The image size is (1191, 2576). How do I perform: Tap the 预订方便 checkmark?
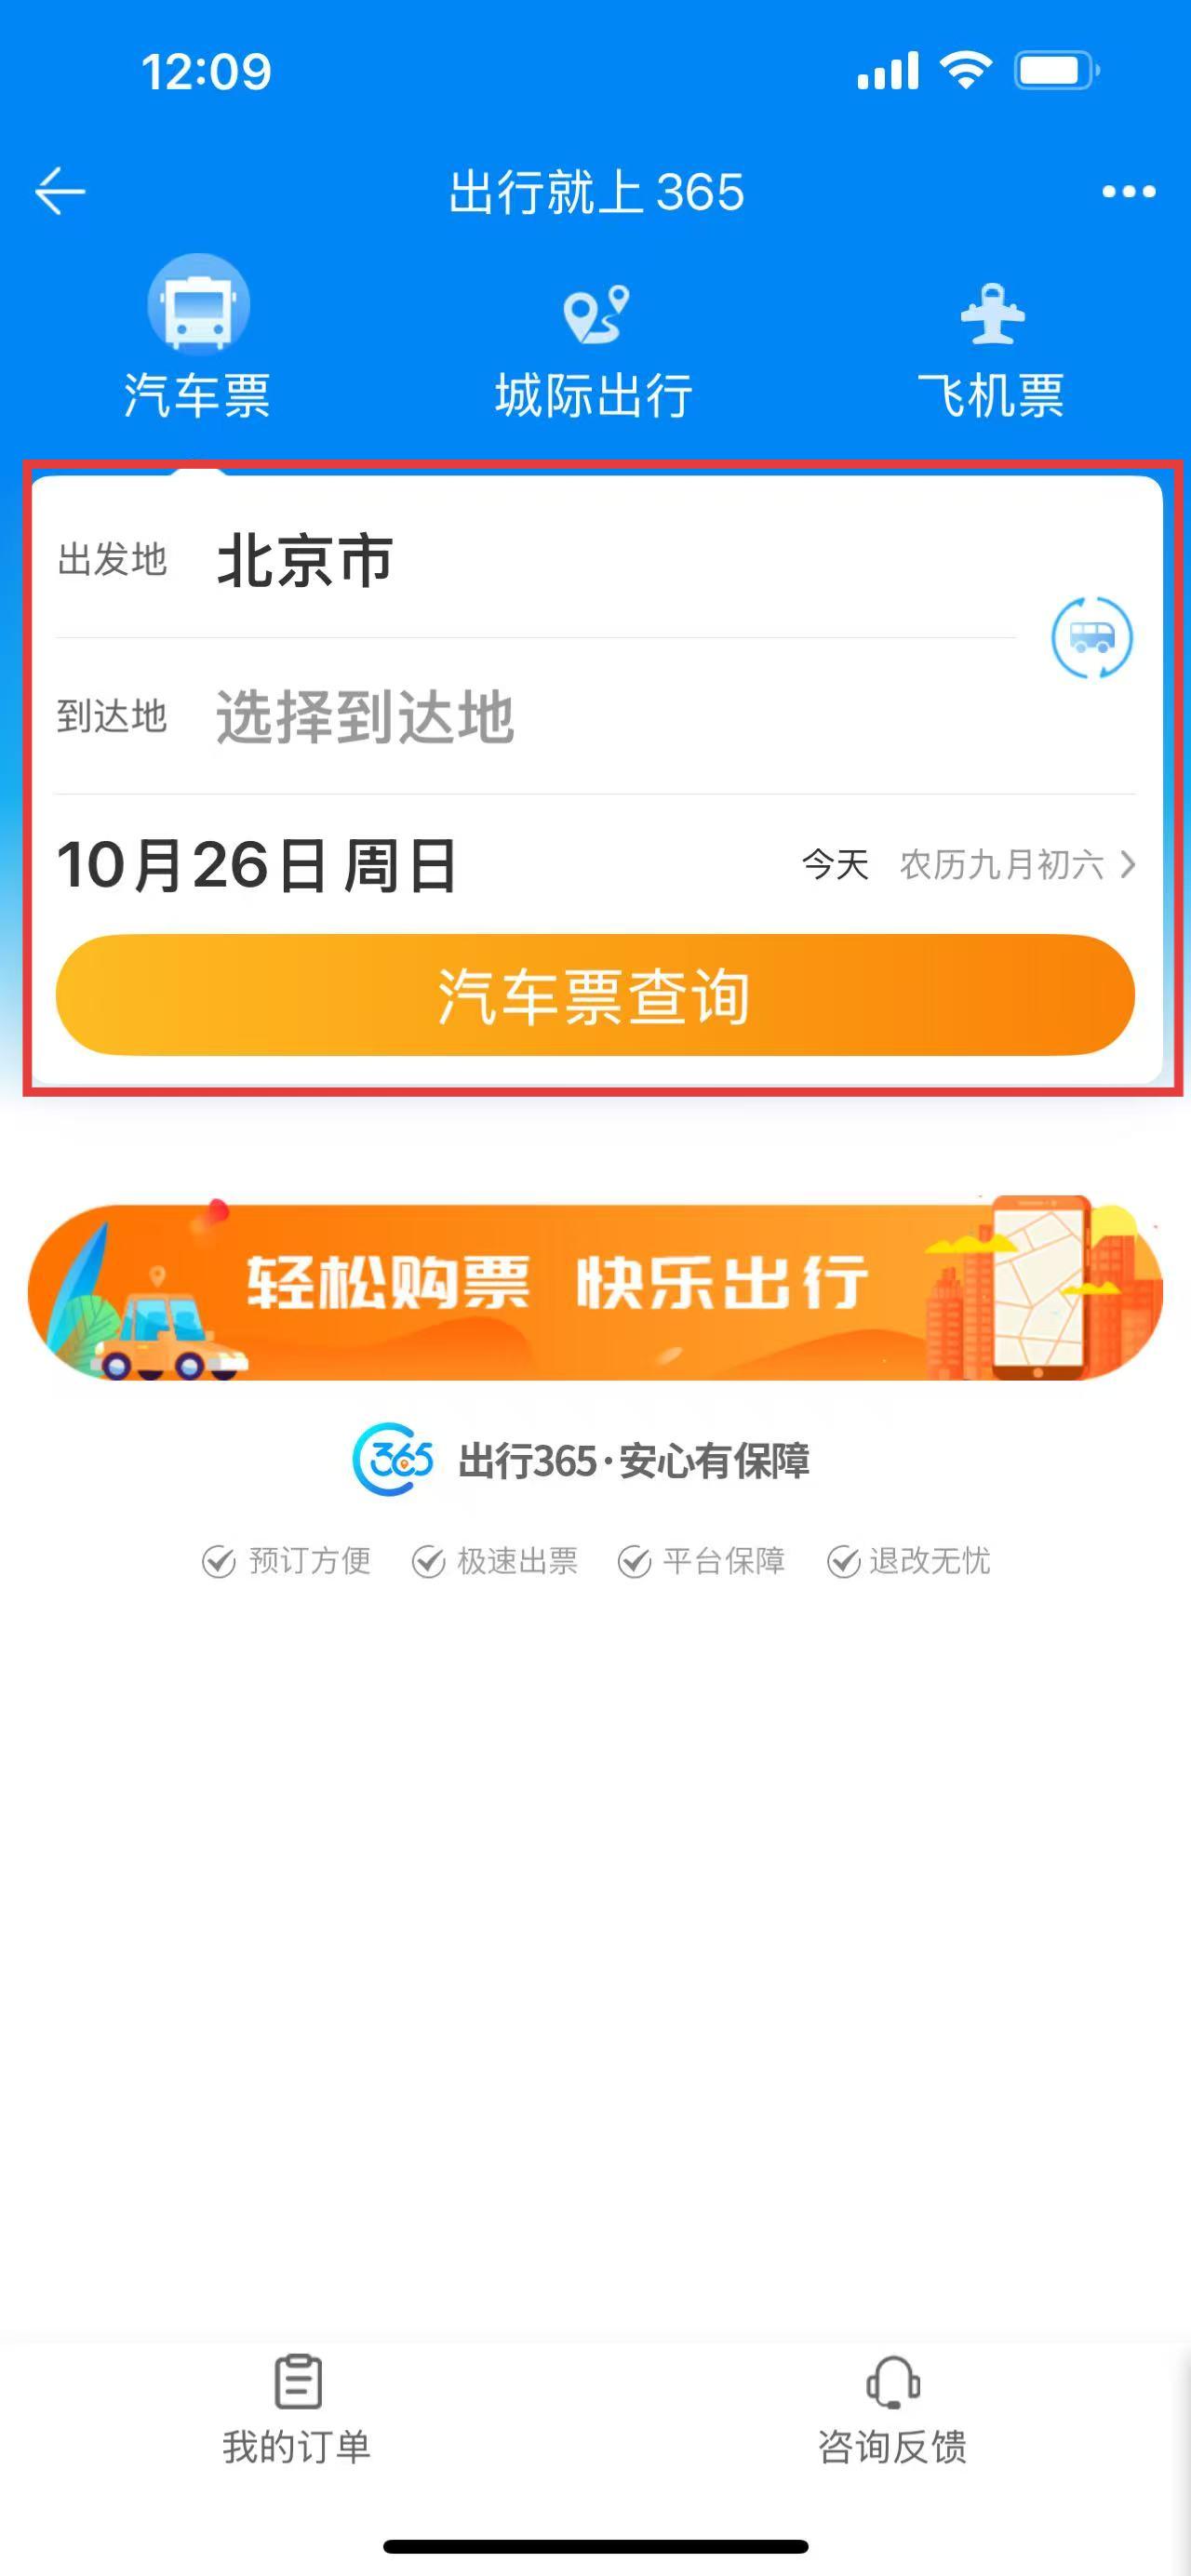click(218, 1561)
